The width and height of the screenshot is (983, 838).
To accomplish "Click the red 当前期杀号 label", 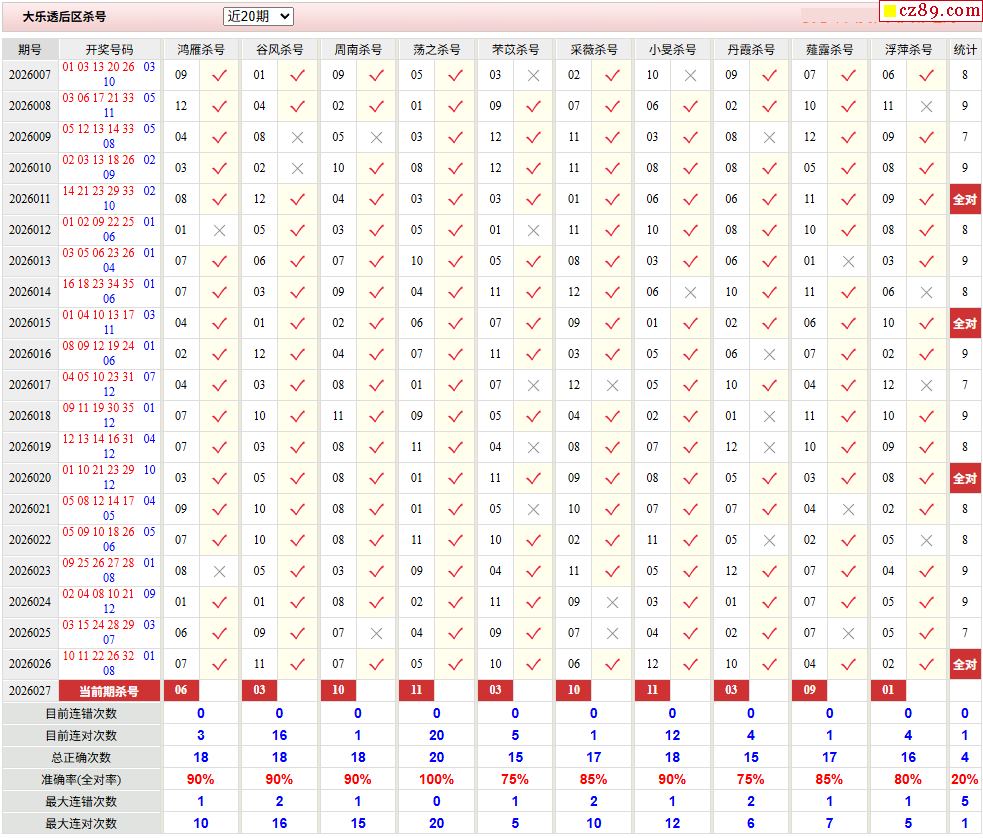I will 109,691.
